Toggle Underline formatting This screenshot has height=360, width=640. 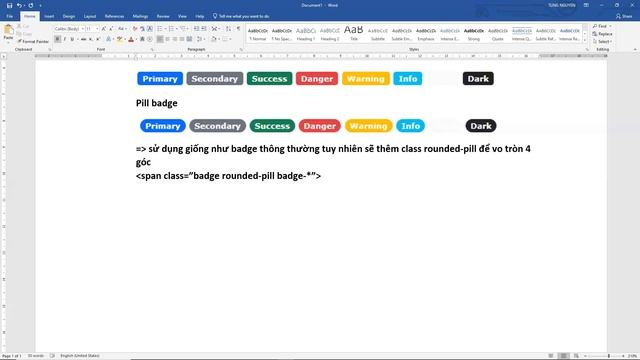tap(72, 39)
